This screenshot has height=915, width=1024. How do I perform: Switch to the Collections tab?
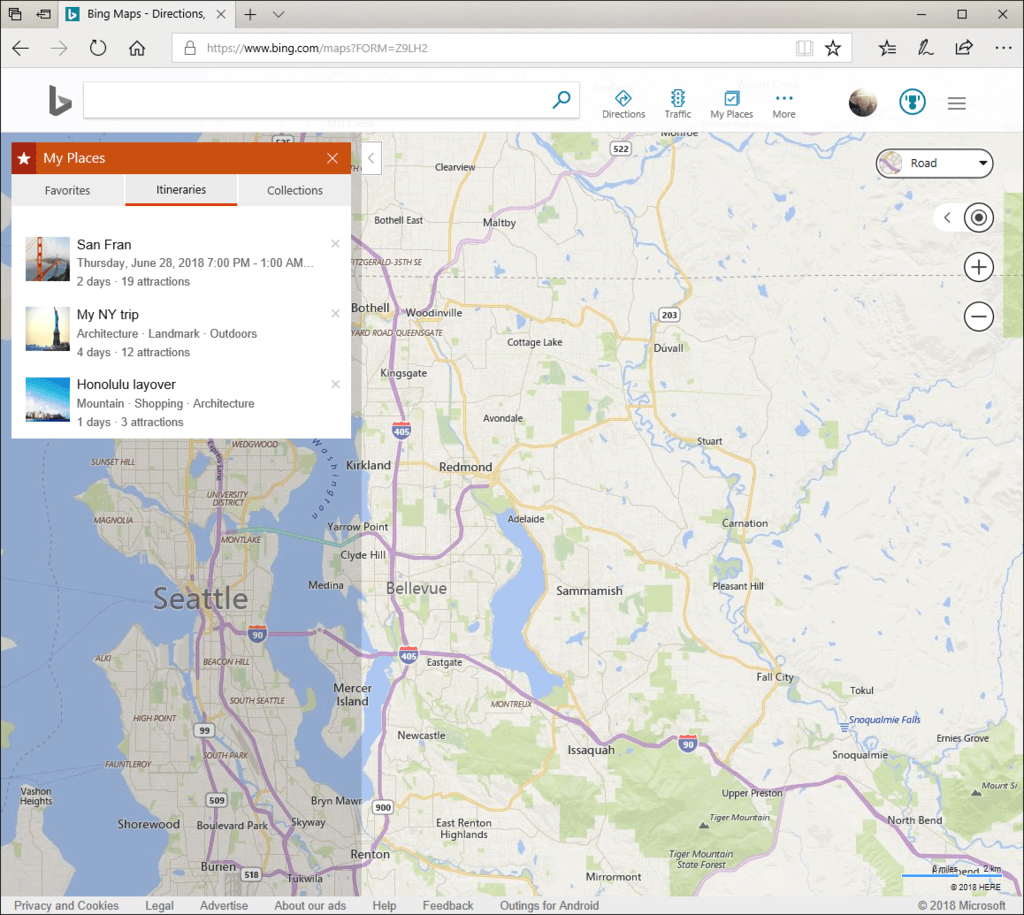295,190
